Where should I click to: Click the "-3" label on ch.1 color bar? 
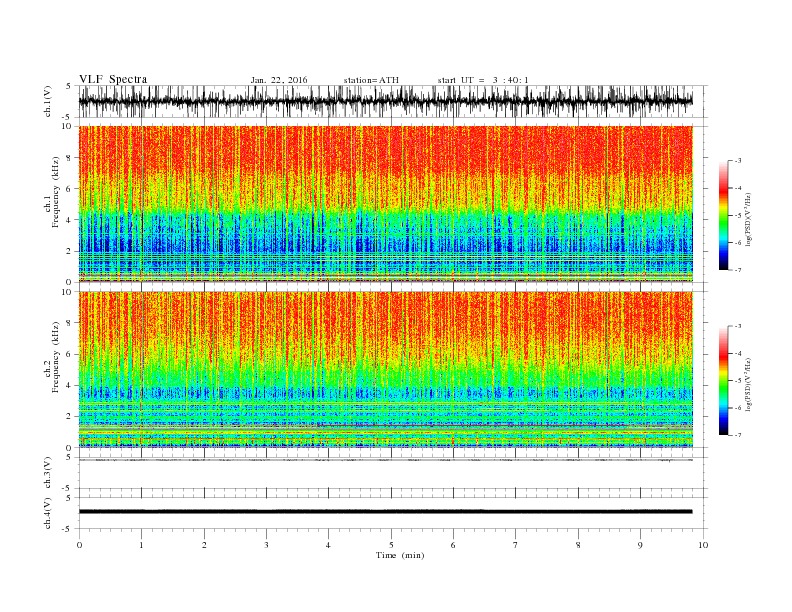[737, 161]
